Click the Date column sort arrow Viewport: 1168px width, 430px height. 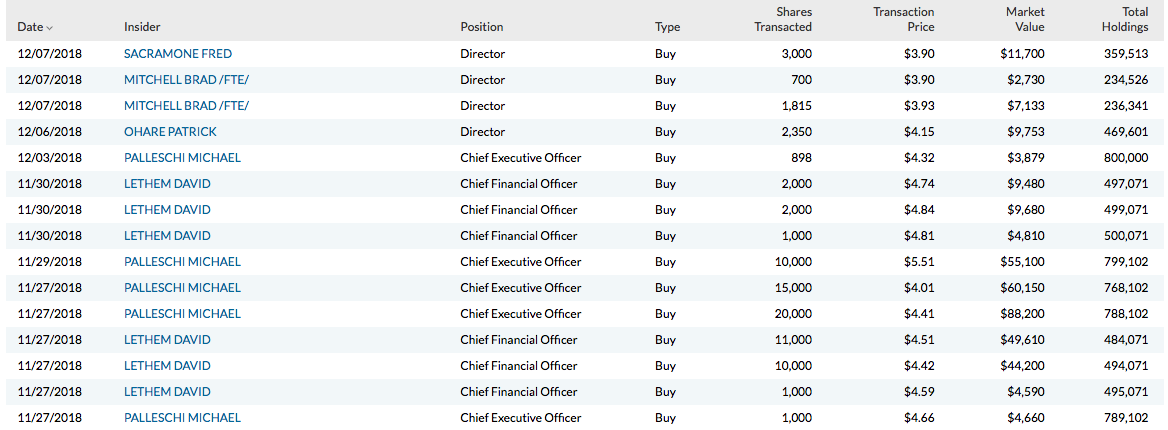point(50,28)
